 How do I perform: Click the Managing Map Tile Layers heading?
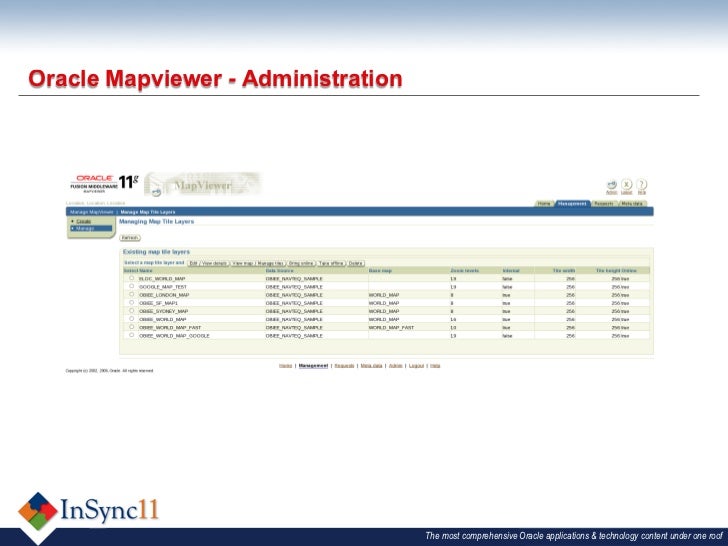(156, 221)
